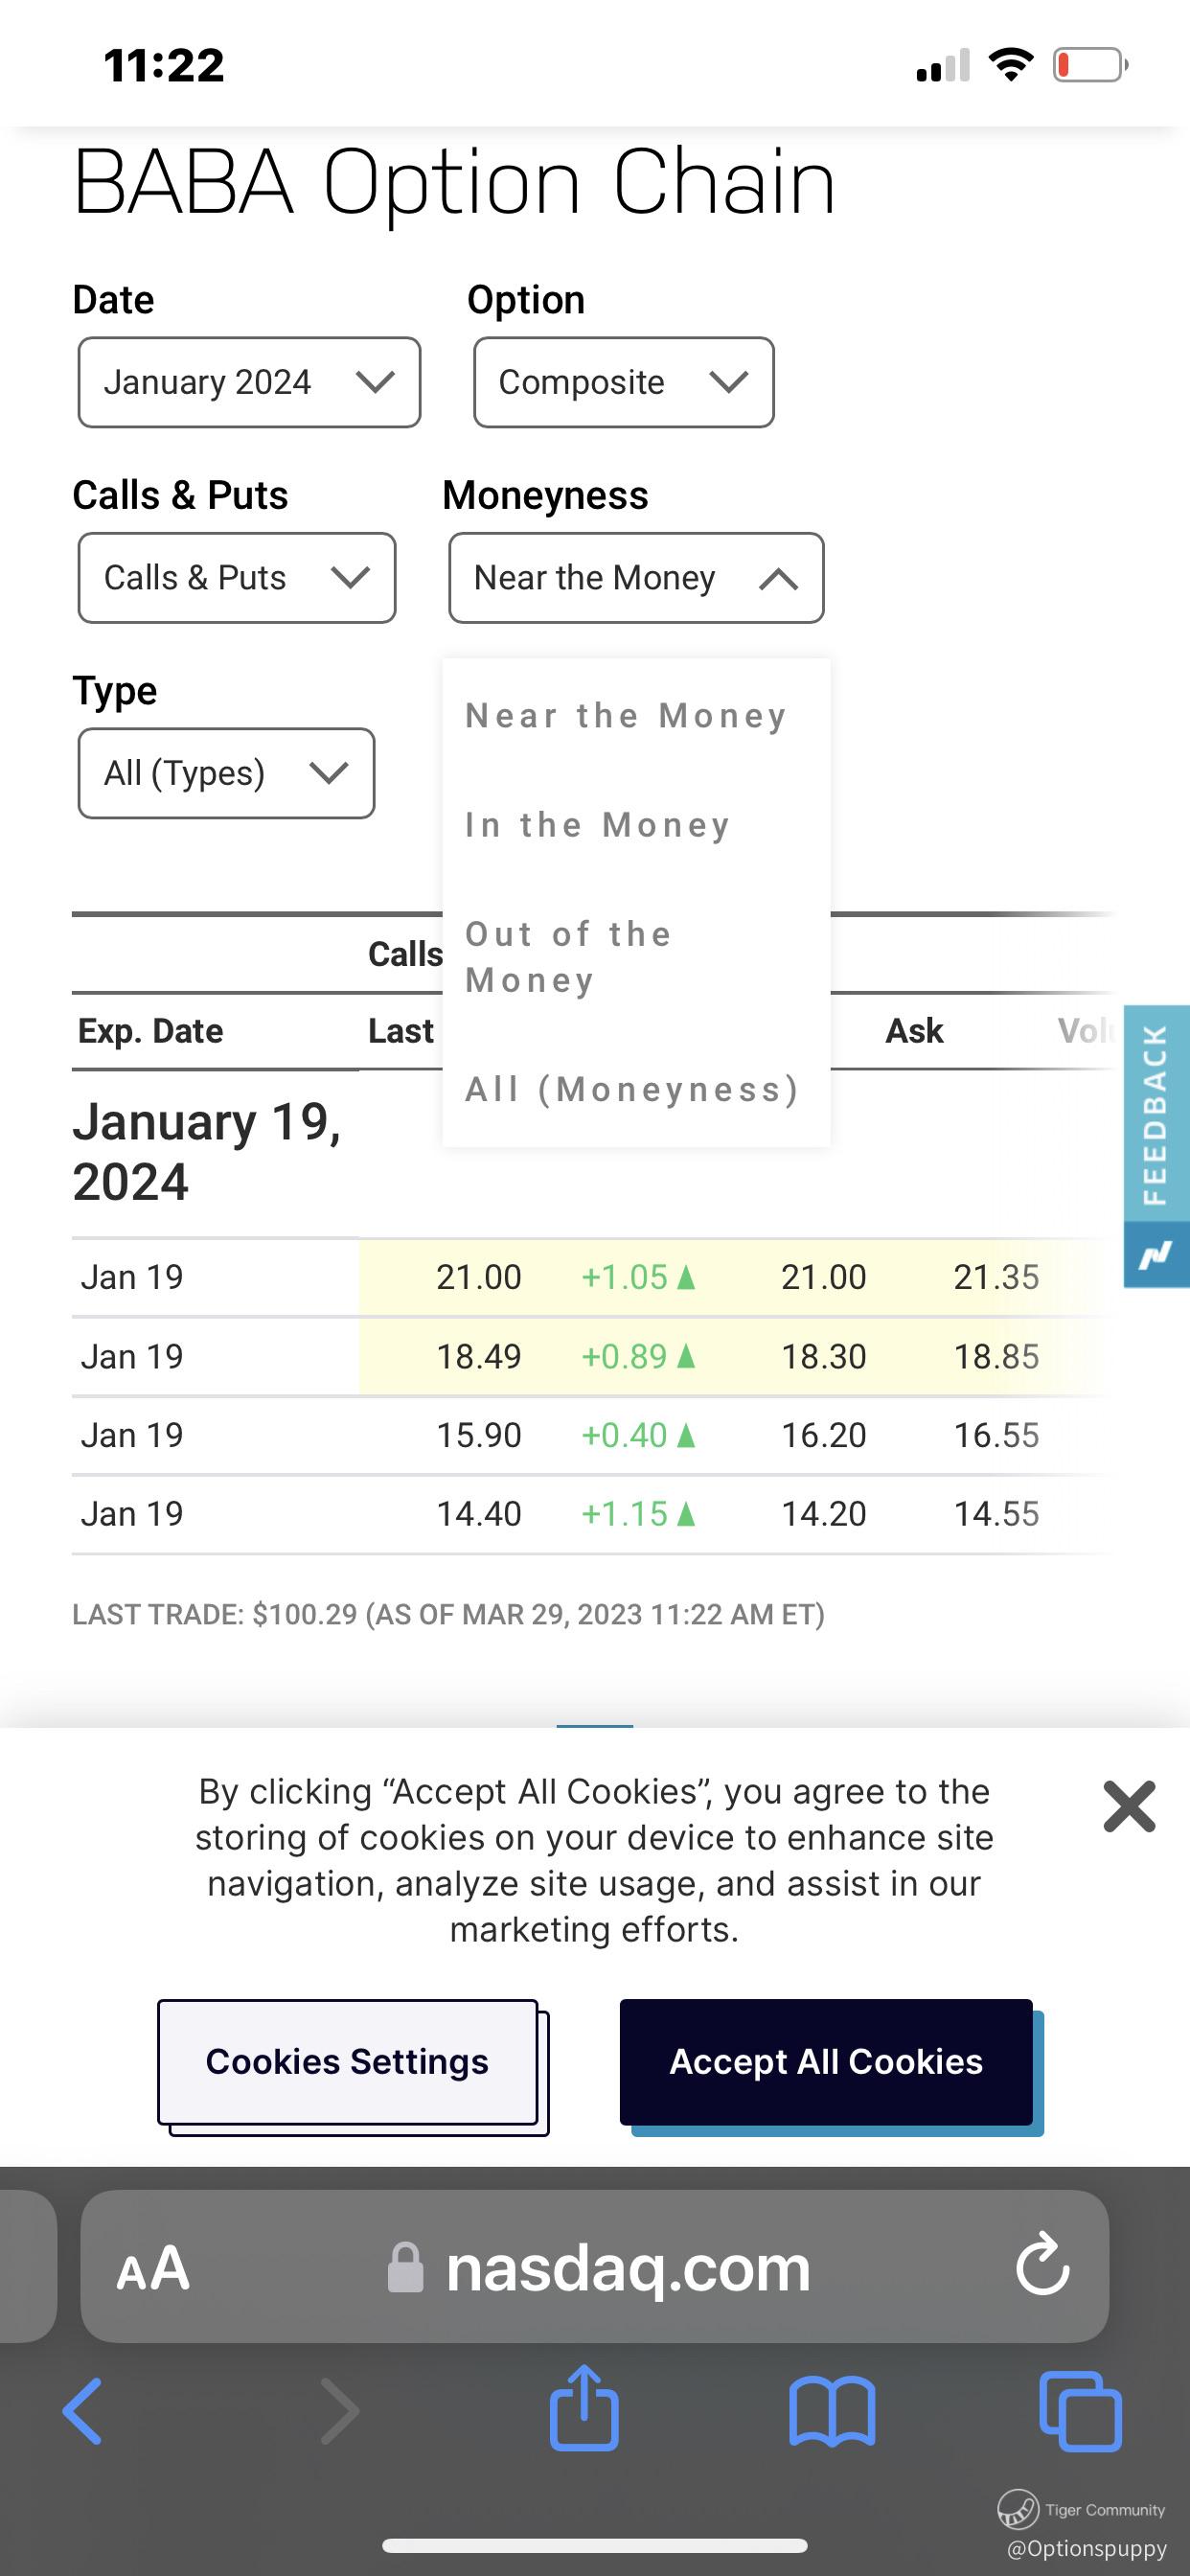This screenshot has height=2576, width=1190.
Task: Select the Near the Money list option
Action: tap(626, 716)
